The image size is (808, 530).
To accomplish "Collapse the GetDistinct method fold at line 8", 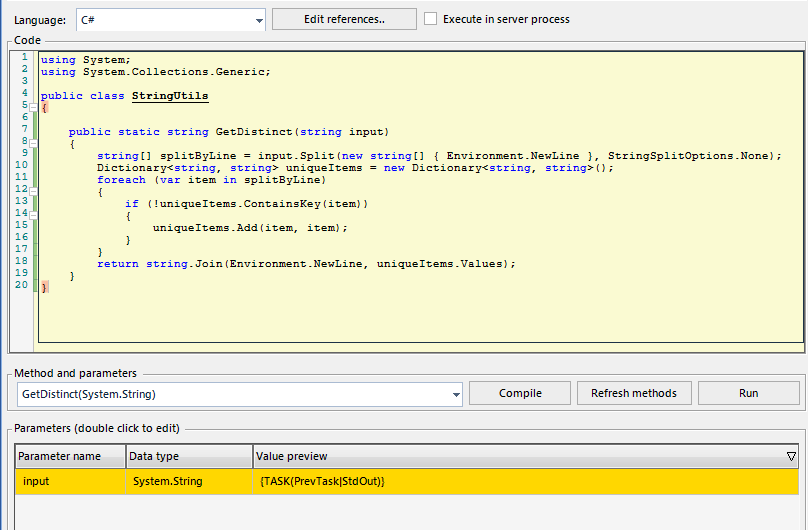I will tap(33, 144).
